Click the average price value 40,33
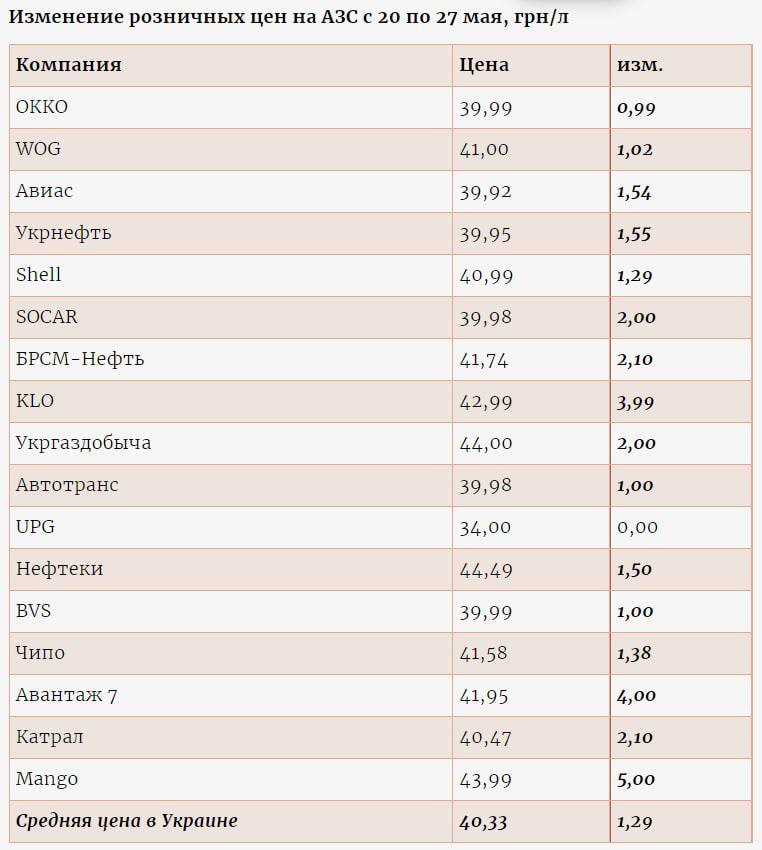This screenshot has width=762, height=850. (484, 821)
